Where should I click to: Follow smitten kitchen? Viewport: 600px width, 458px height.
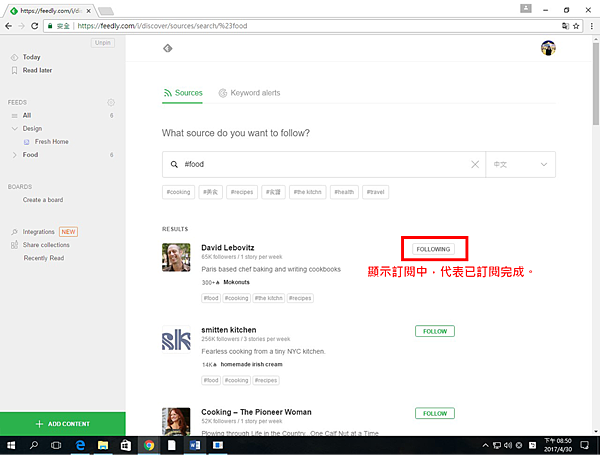point(435,331)
